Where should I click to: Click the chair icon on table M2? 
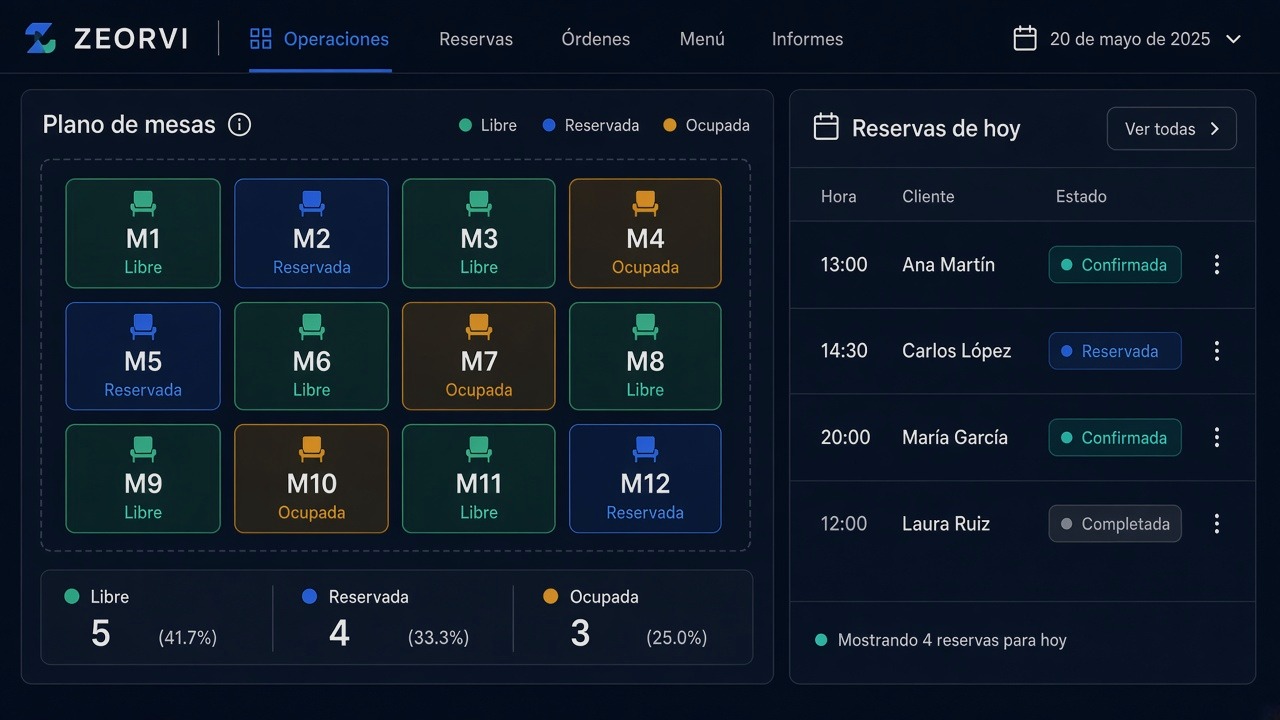(312, 204)
